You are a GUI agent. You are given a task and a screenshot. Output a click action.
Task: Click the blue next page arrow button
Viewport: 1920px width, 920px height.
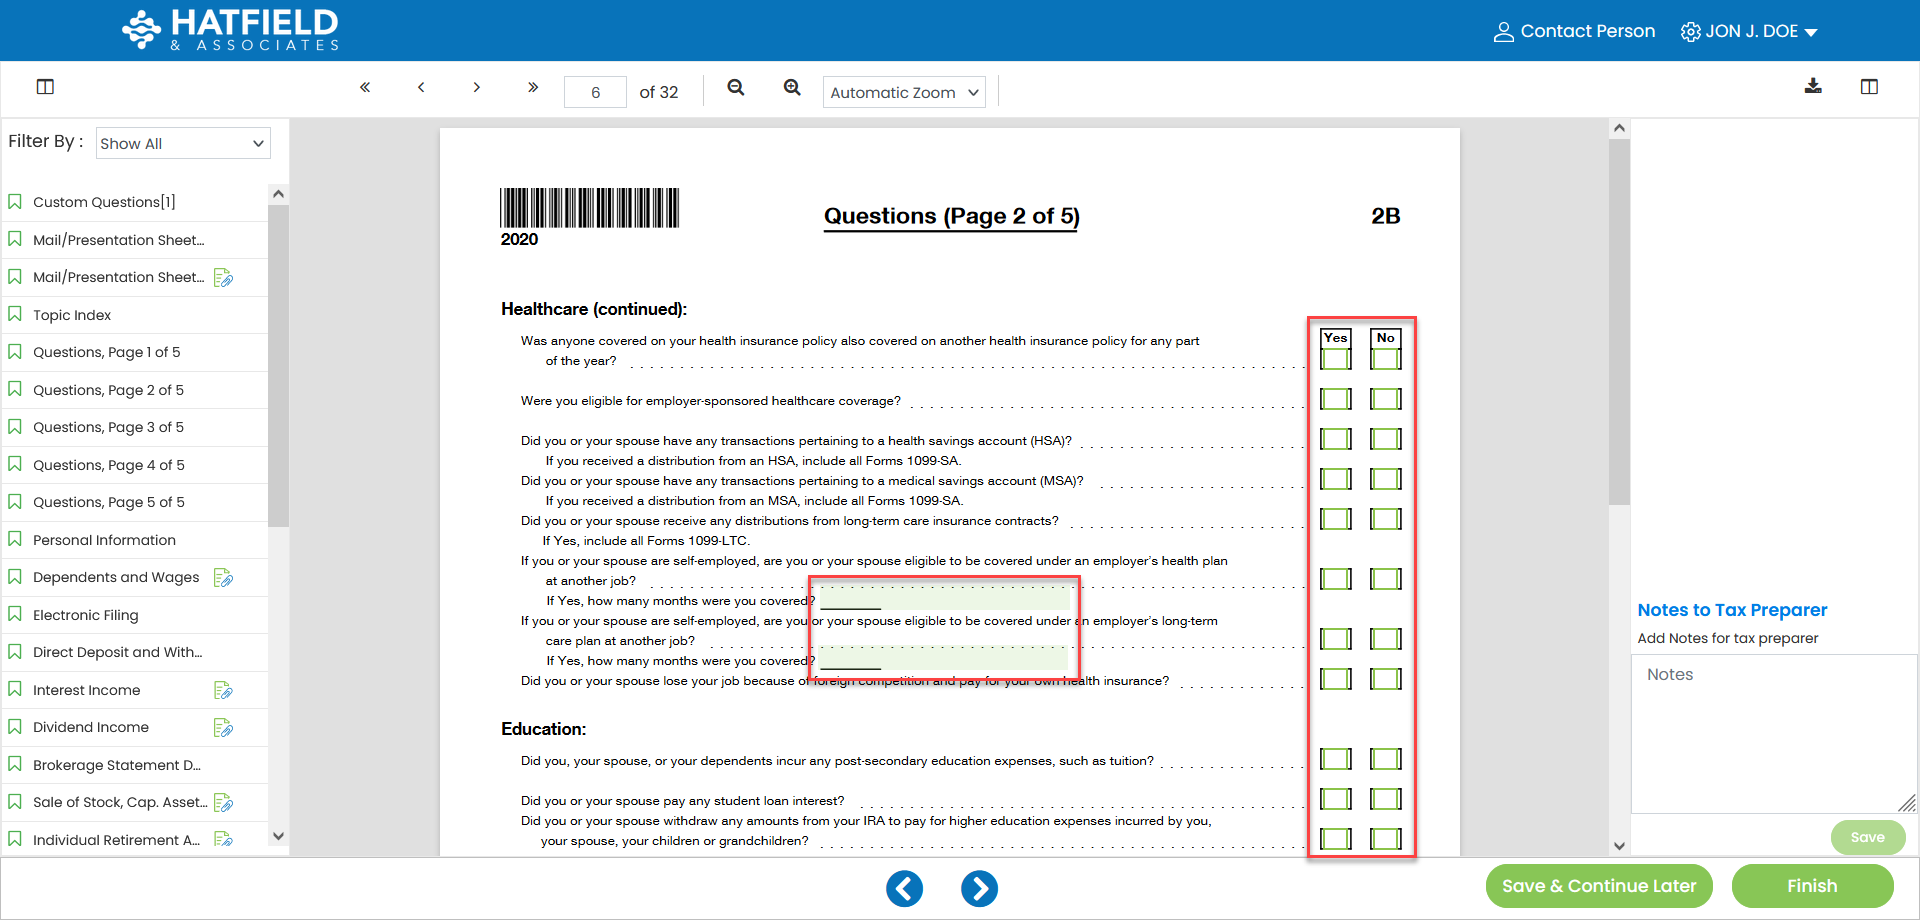point(979,888)
